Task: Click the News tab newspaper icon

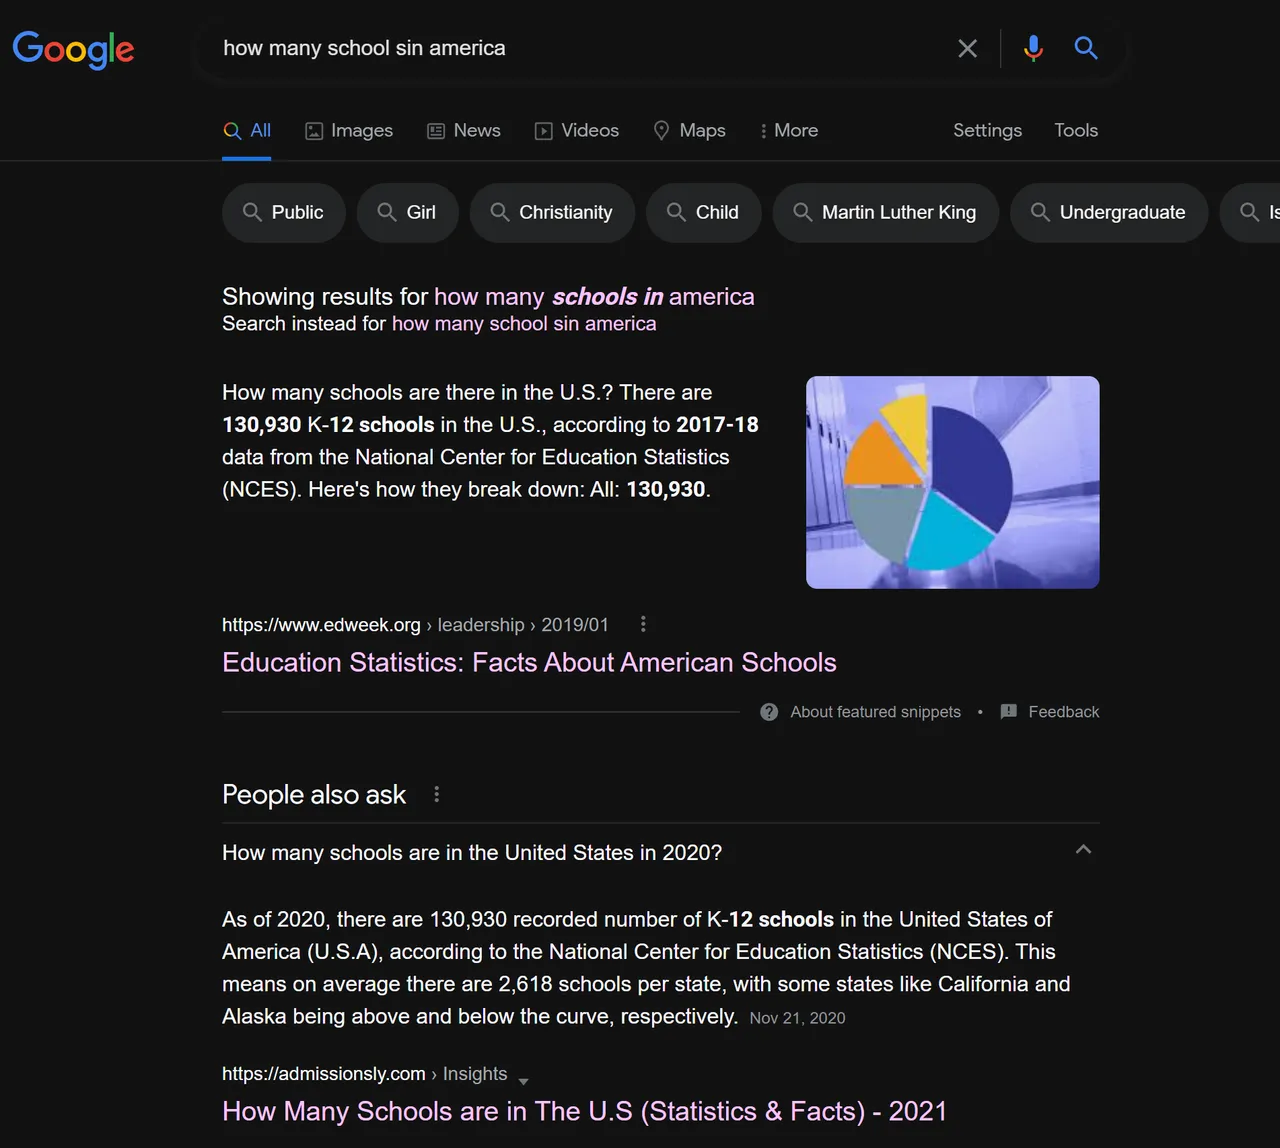Action: 436,131
